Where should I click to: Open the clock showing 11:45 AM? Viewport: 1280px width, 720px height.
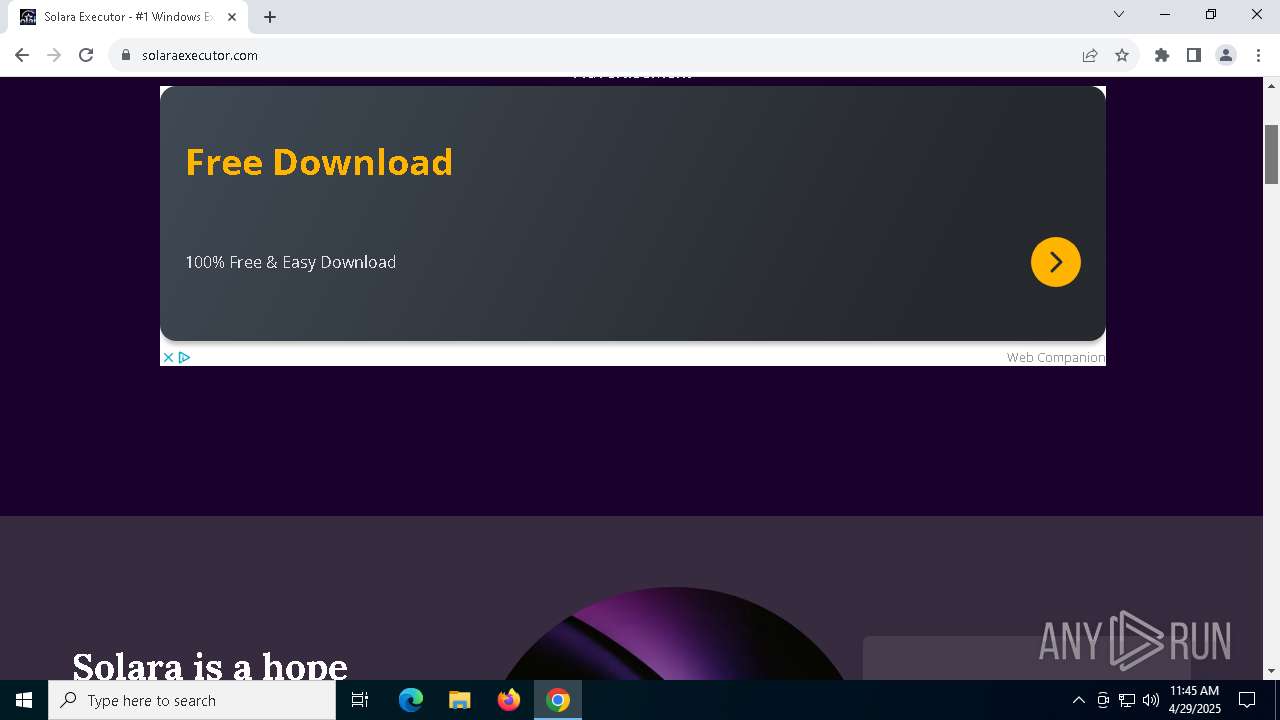(1195, 700)
